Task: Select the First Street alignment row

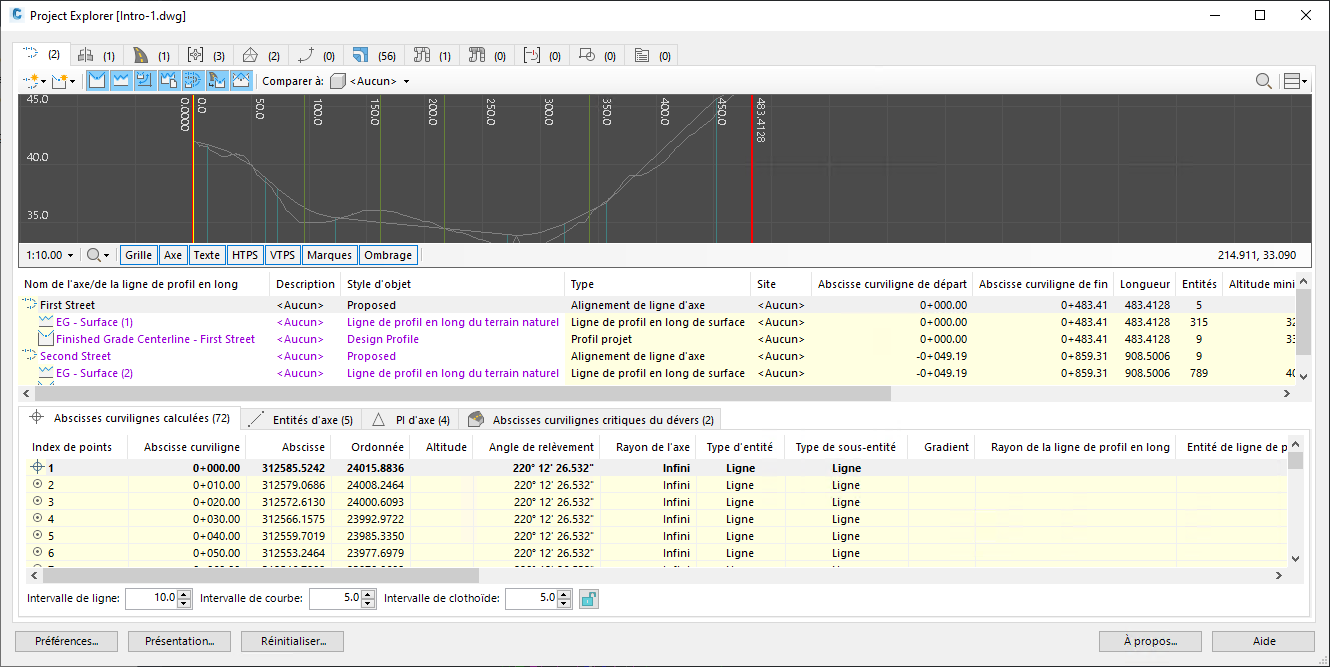Action: (657, 305)
